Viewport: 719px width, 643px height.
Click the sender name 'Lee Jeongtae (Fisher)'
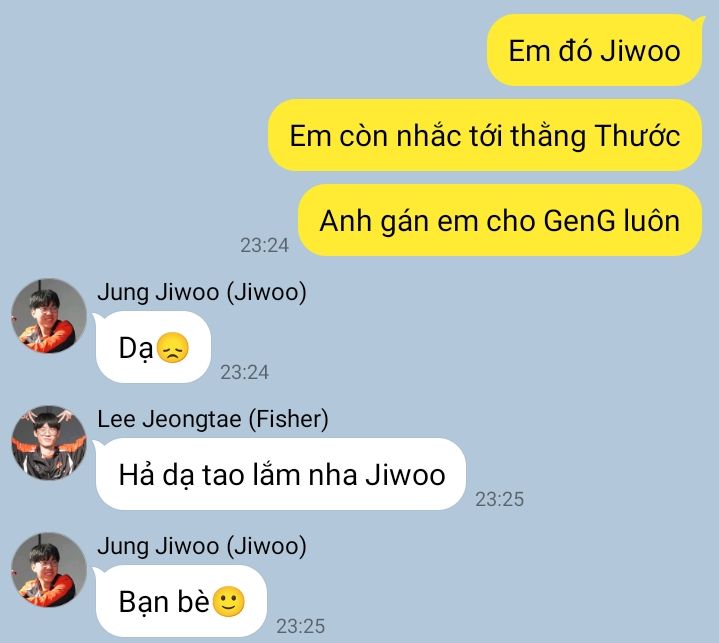[213, 419]
